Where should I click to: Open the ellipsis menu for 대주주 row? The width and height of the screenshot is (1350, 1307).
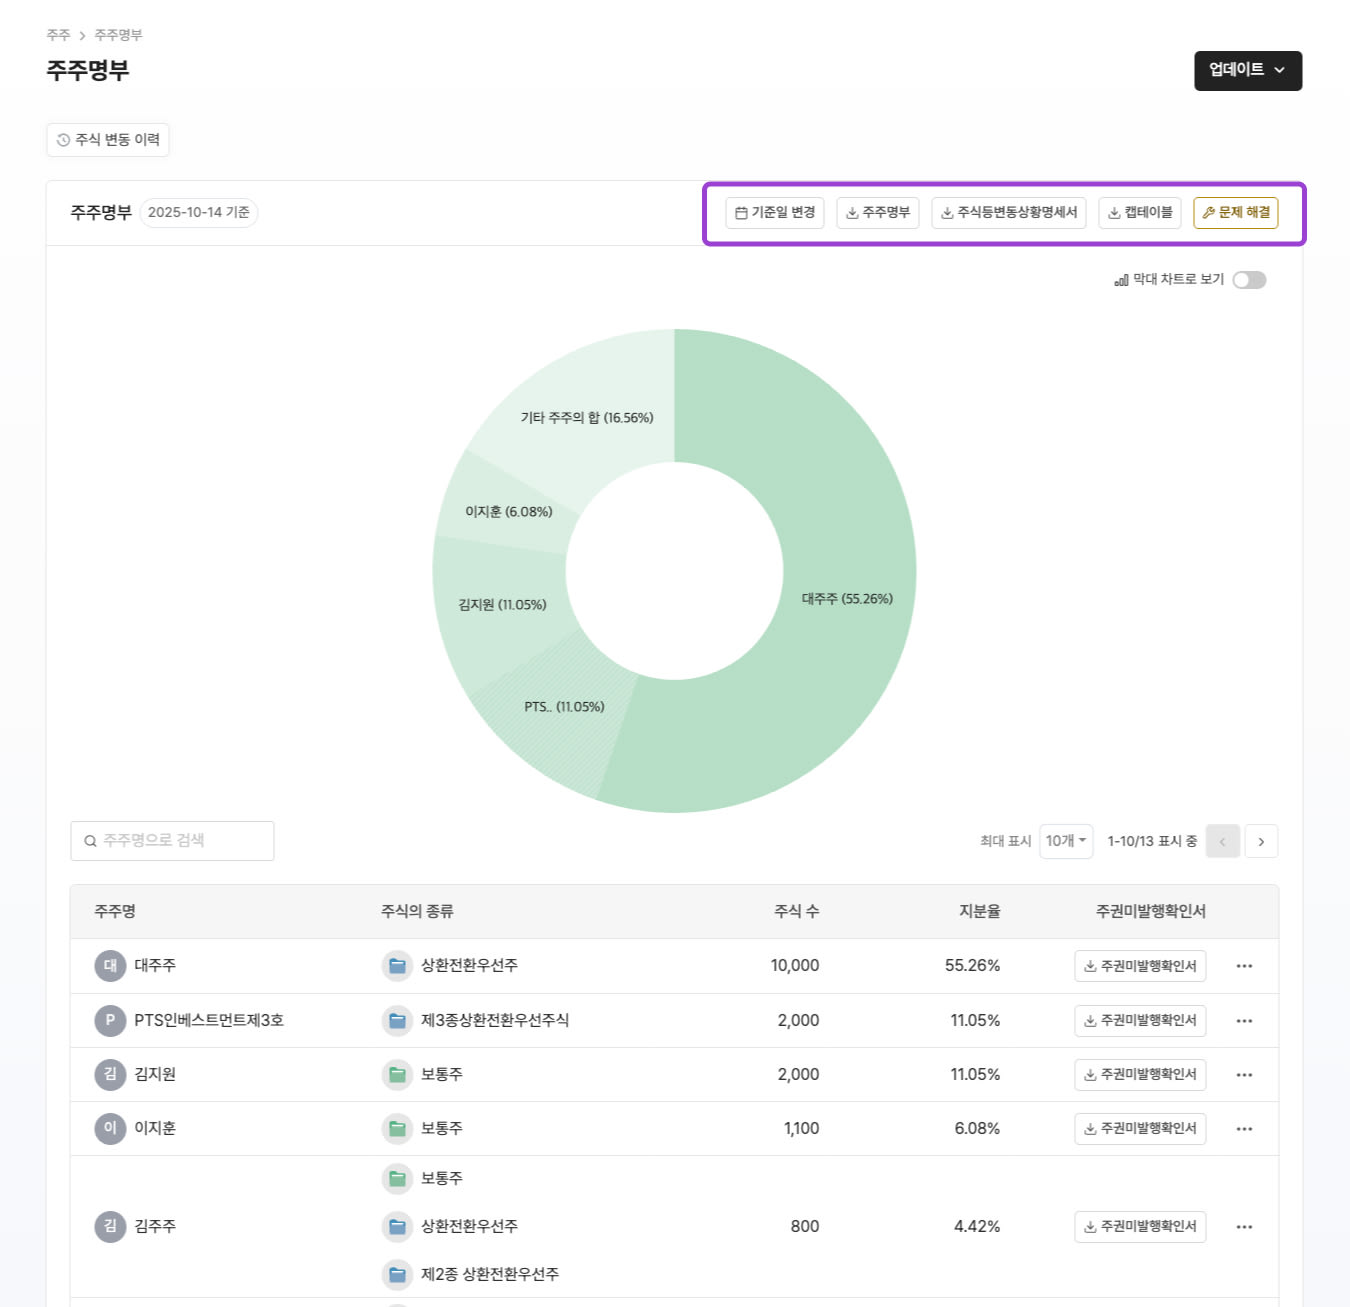[x=1244, y=965]
